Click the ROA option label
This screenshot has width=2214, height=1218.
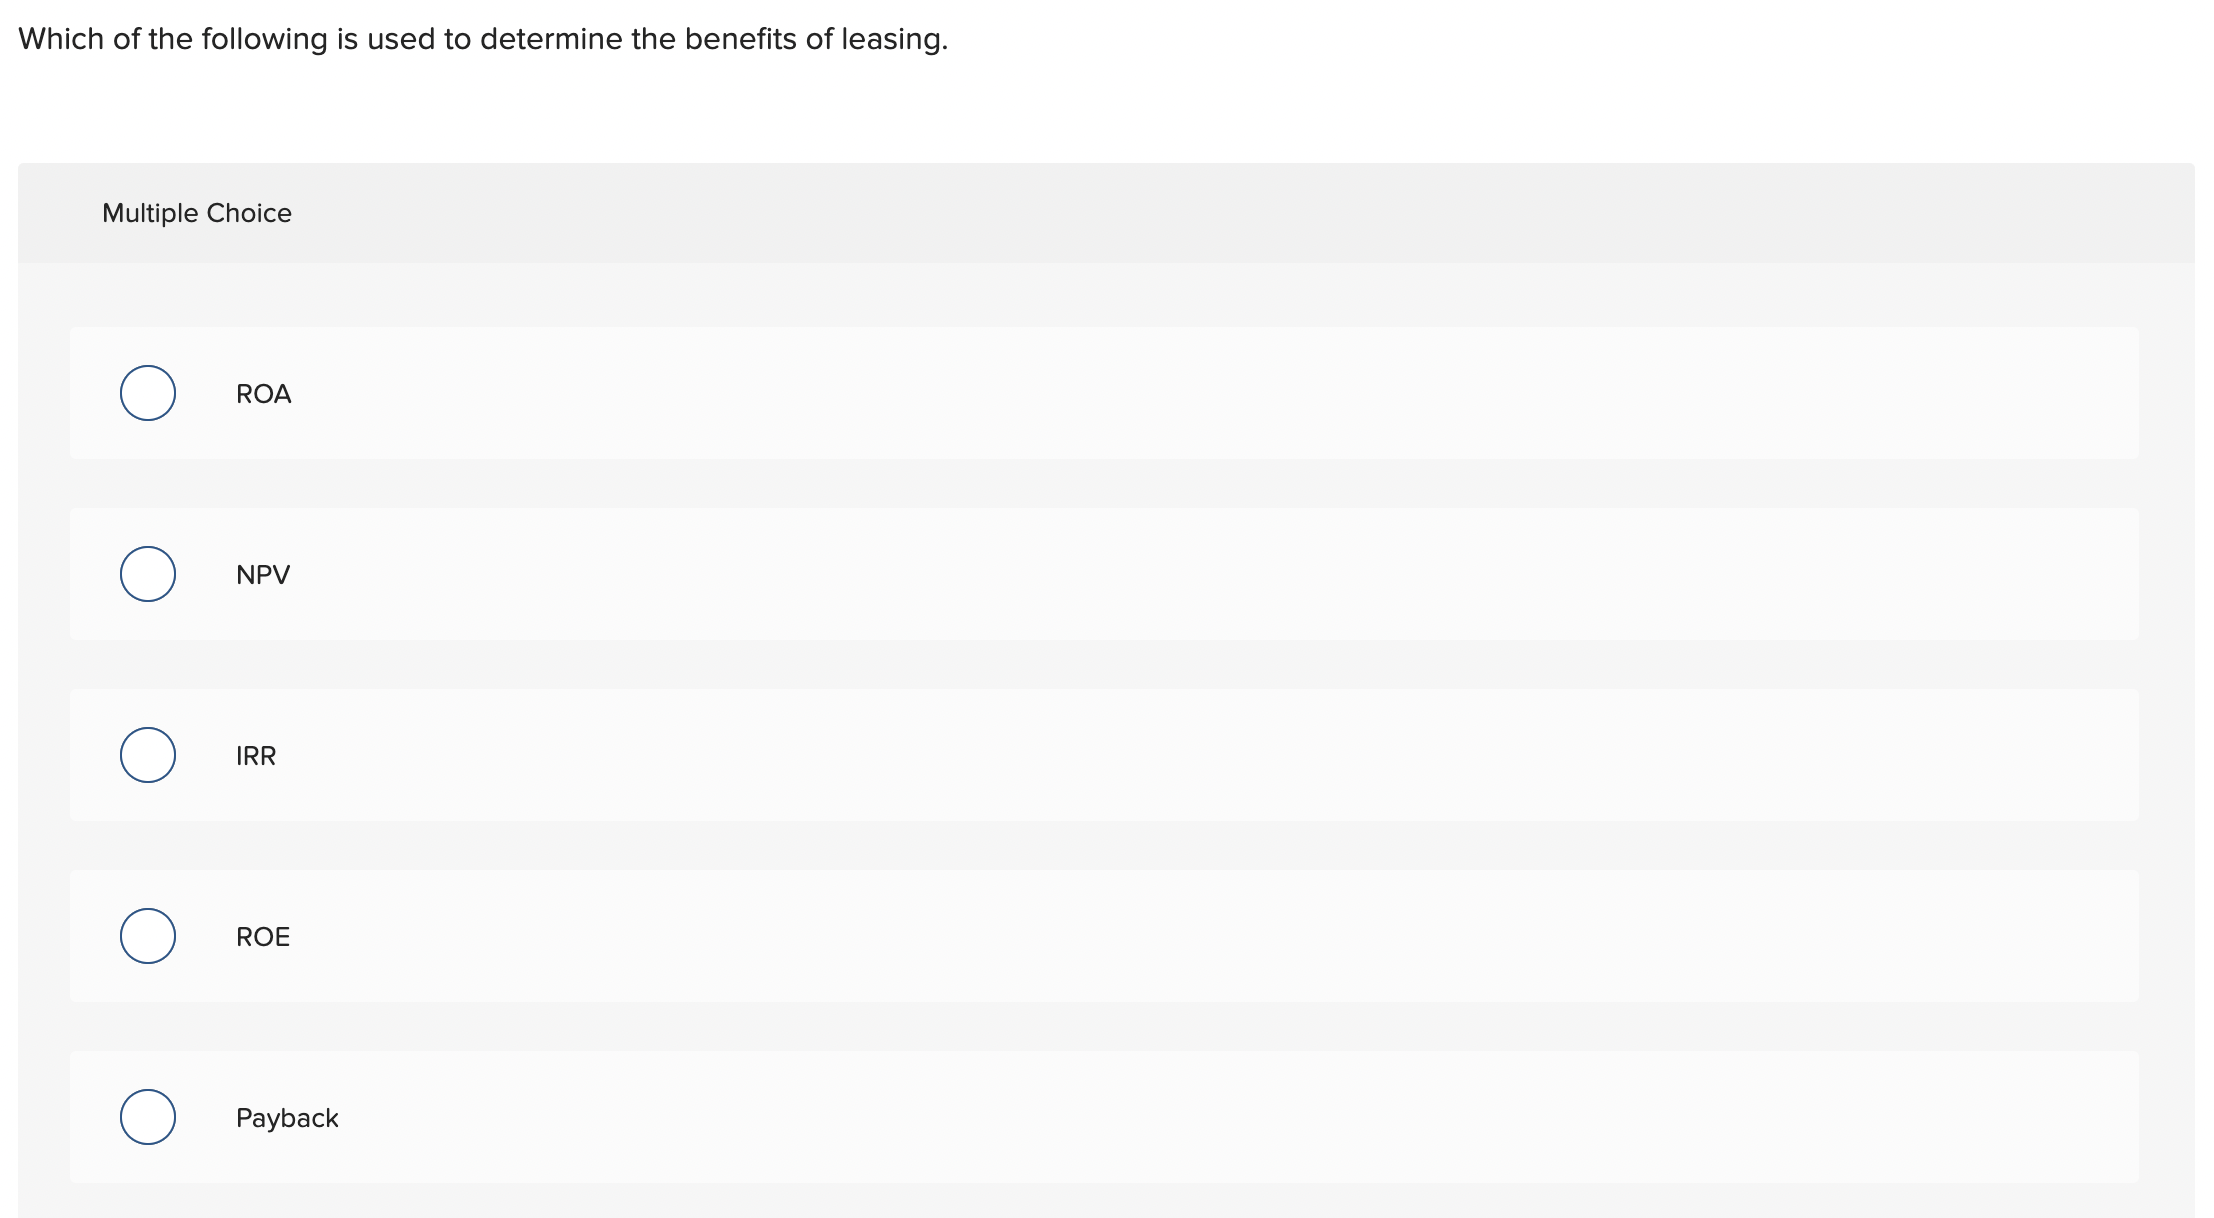(263, 393)
